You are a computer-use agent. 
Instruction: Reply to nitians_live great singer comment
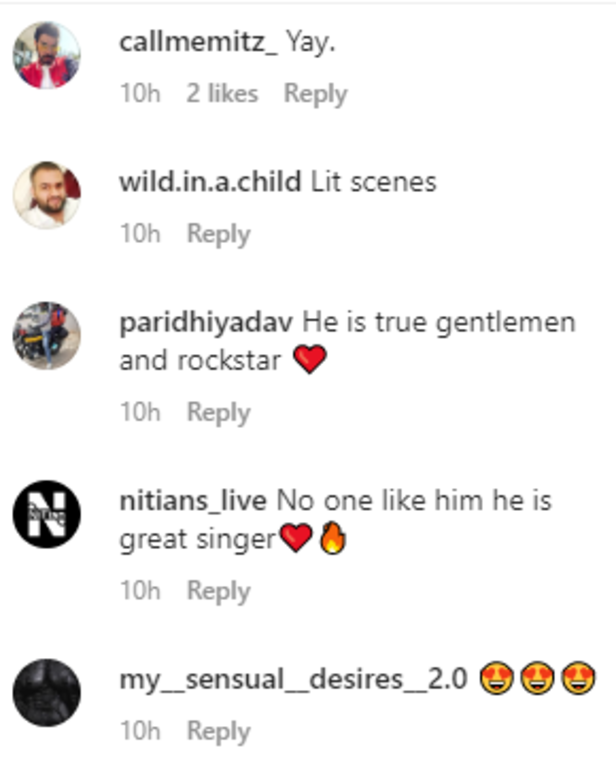click(x=218, y=592)
